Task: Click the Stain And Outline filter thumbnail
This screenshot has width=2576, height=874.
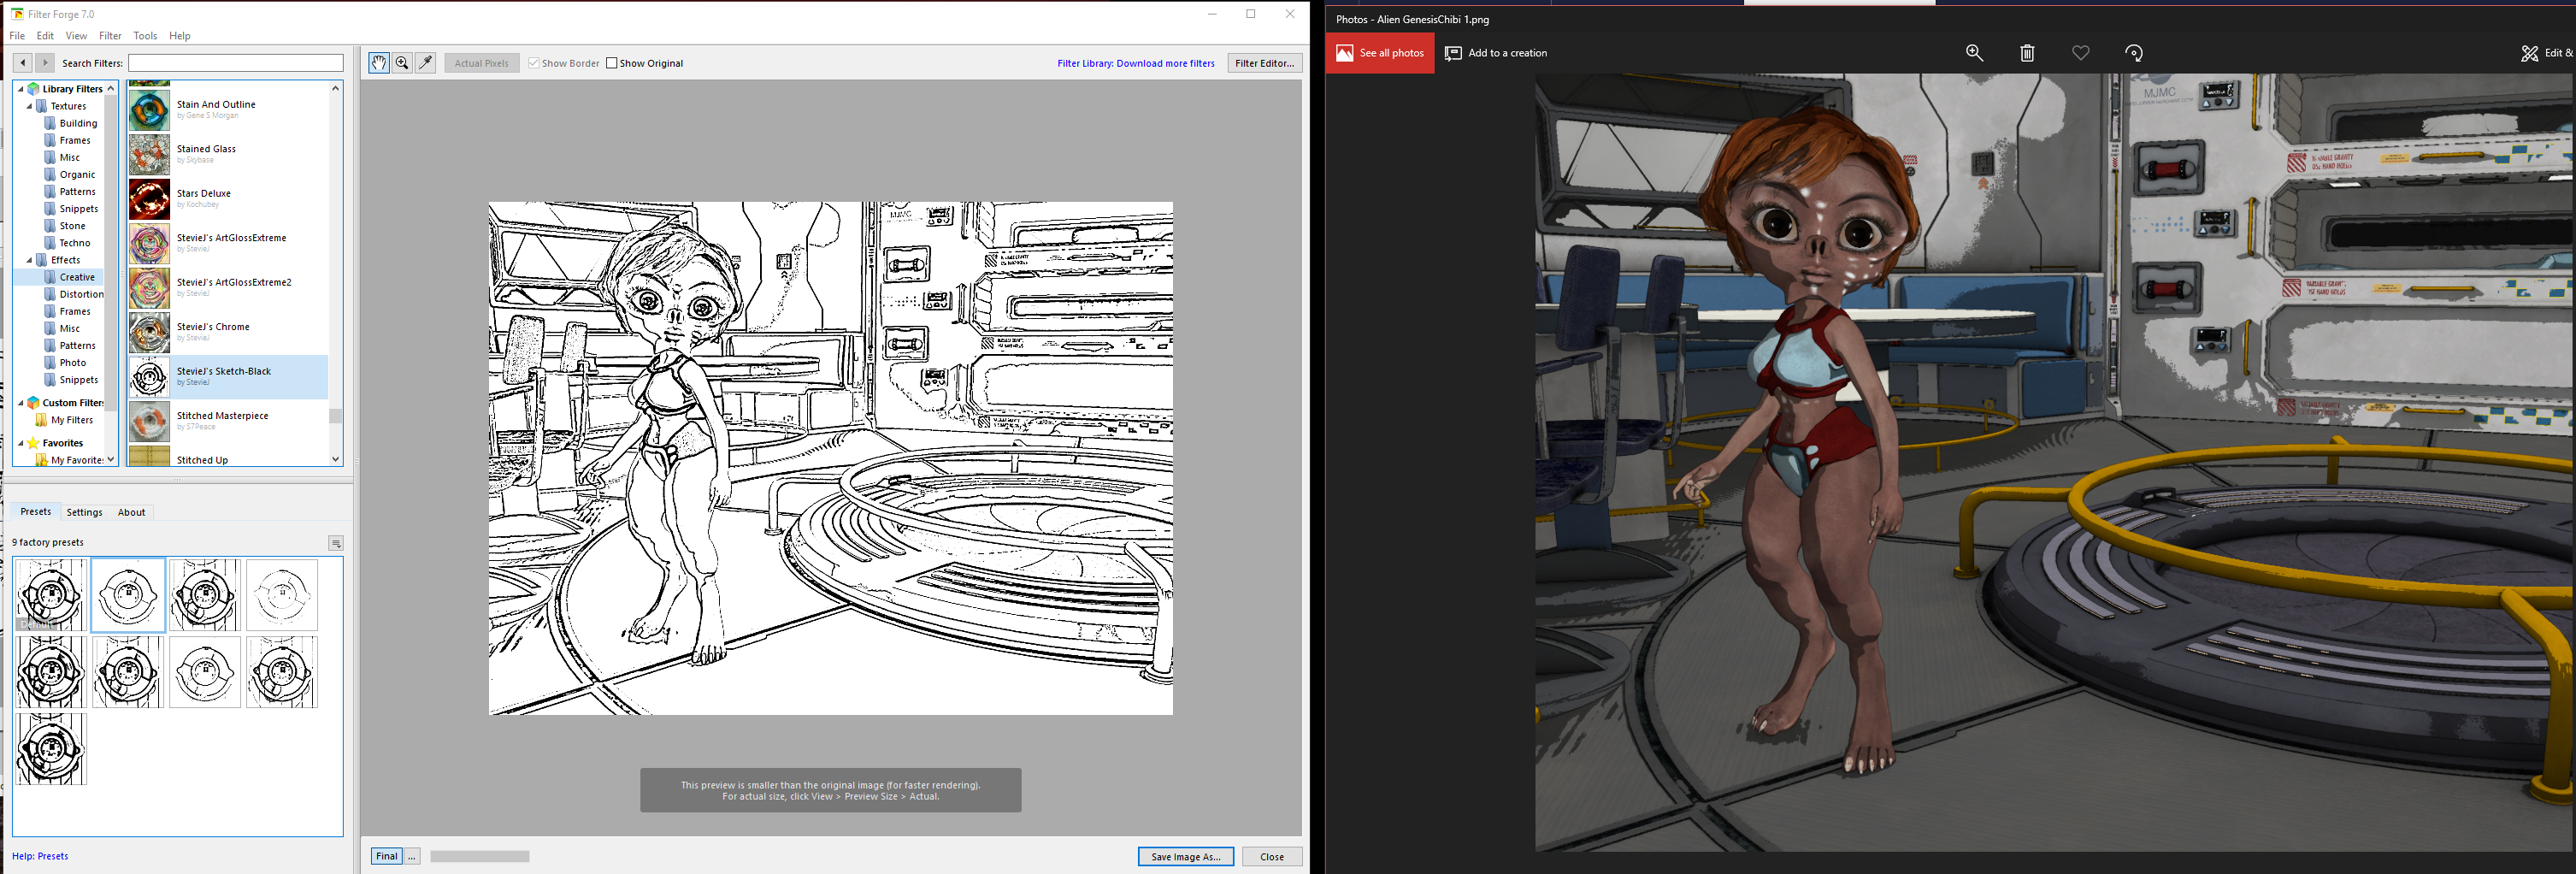Action: pyautogui.click(x=149, y=110)
